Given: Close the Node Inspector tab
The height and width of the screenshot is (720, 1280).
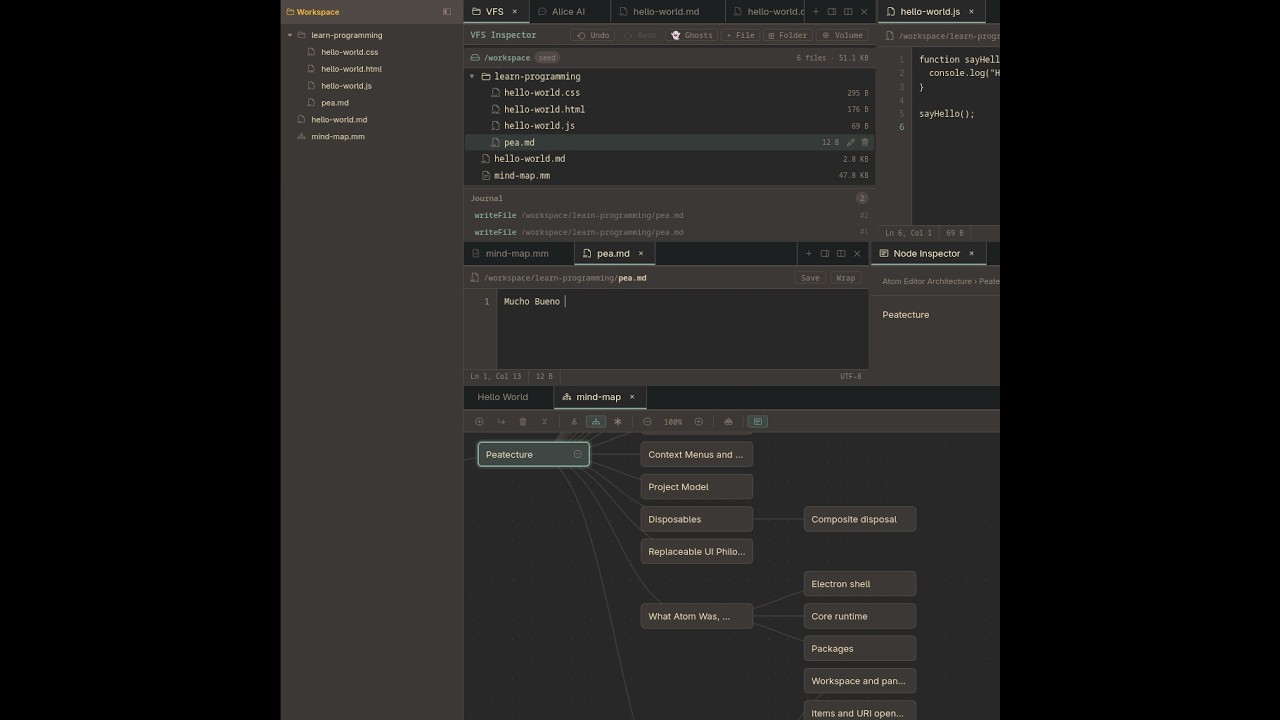Looking at the screenshot, I should click(x=971, y=254).
